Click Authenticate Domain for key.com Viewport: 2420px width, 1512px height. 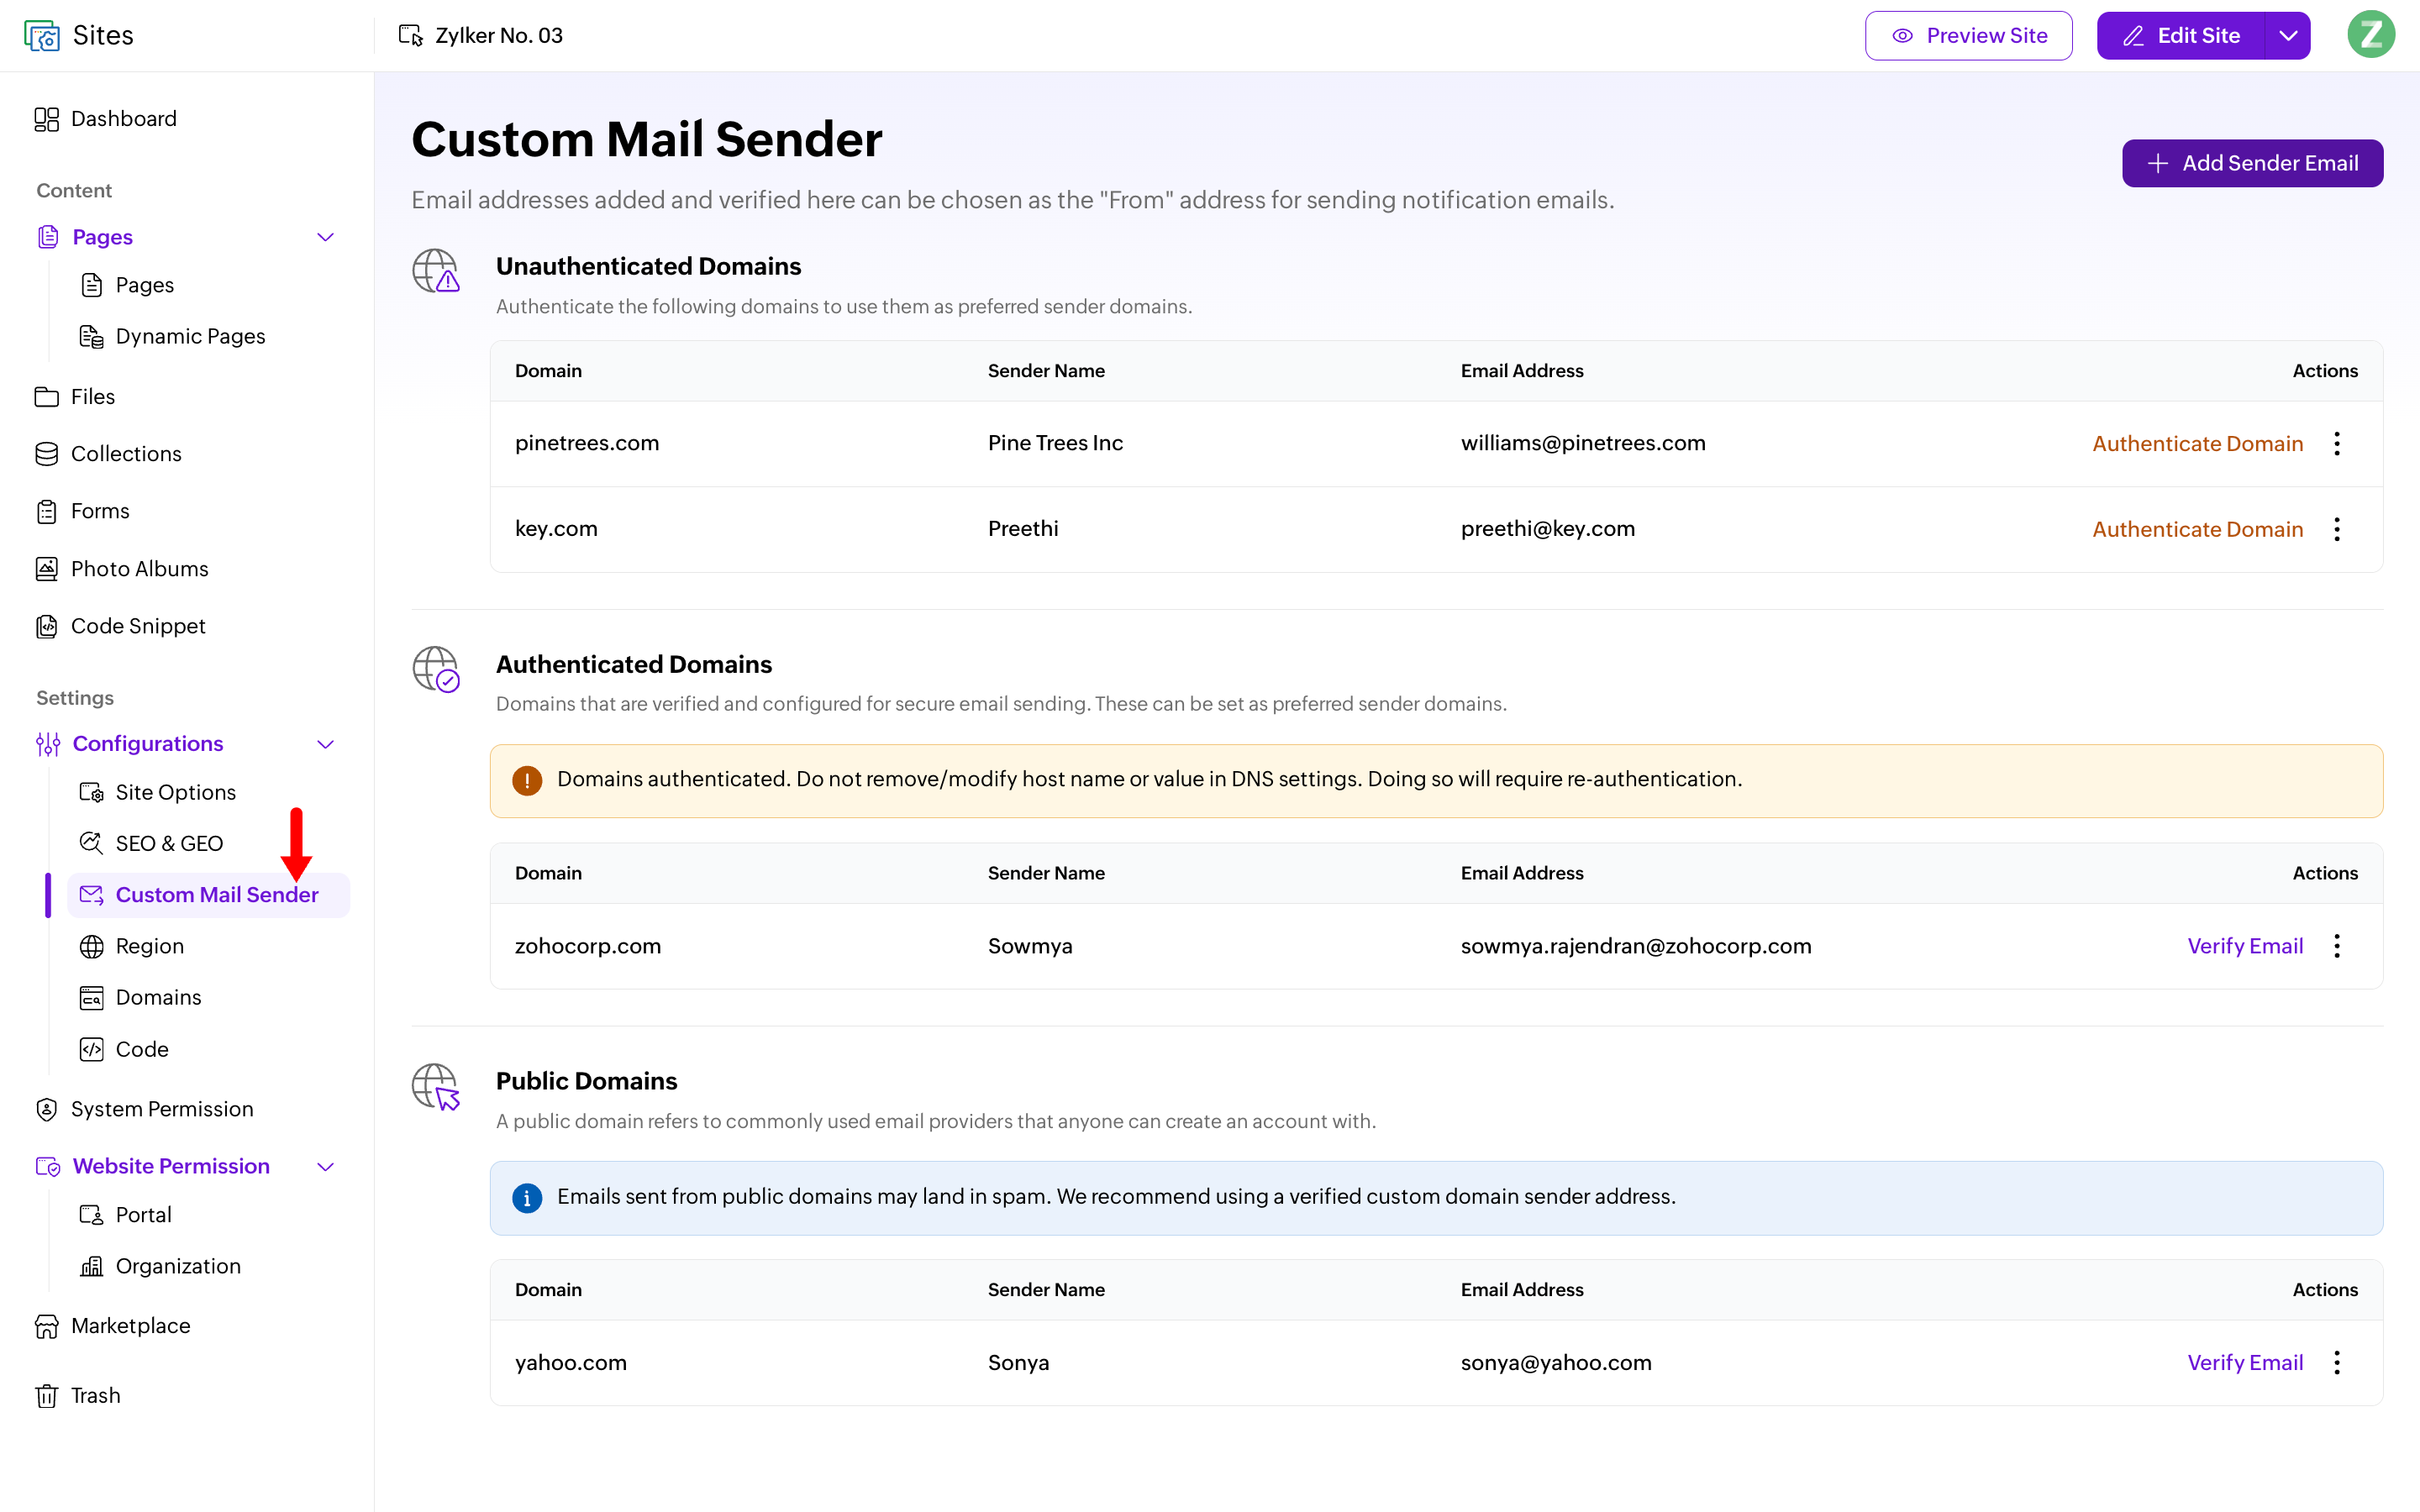[2197, 530]
